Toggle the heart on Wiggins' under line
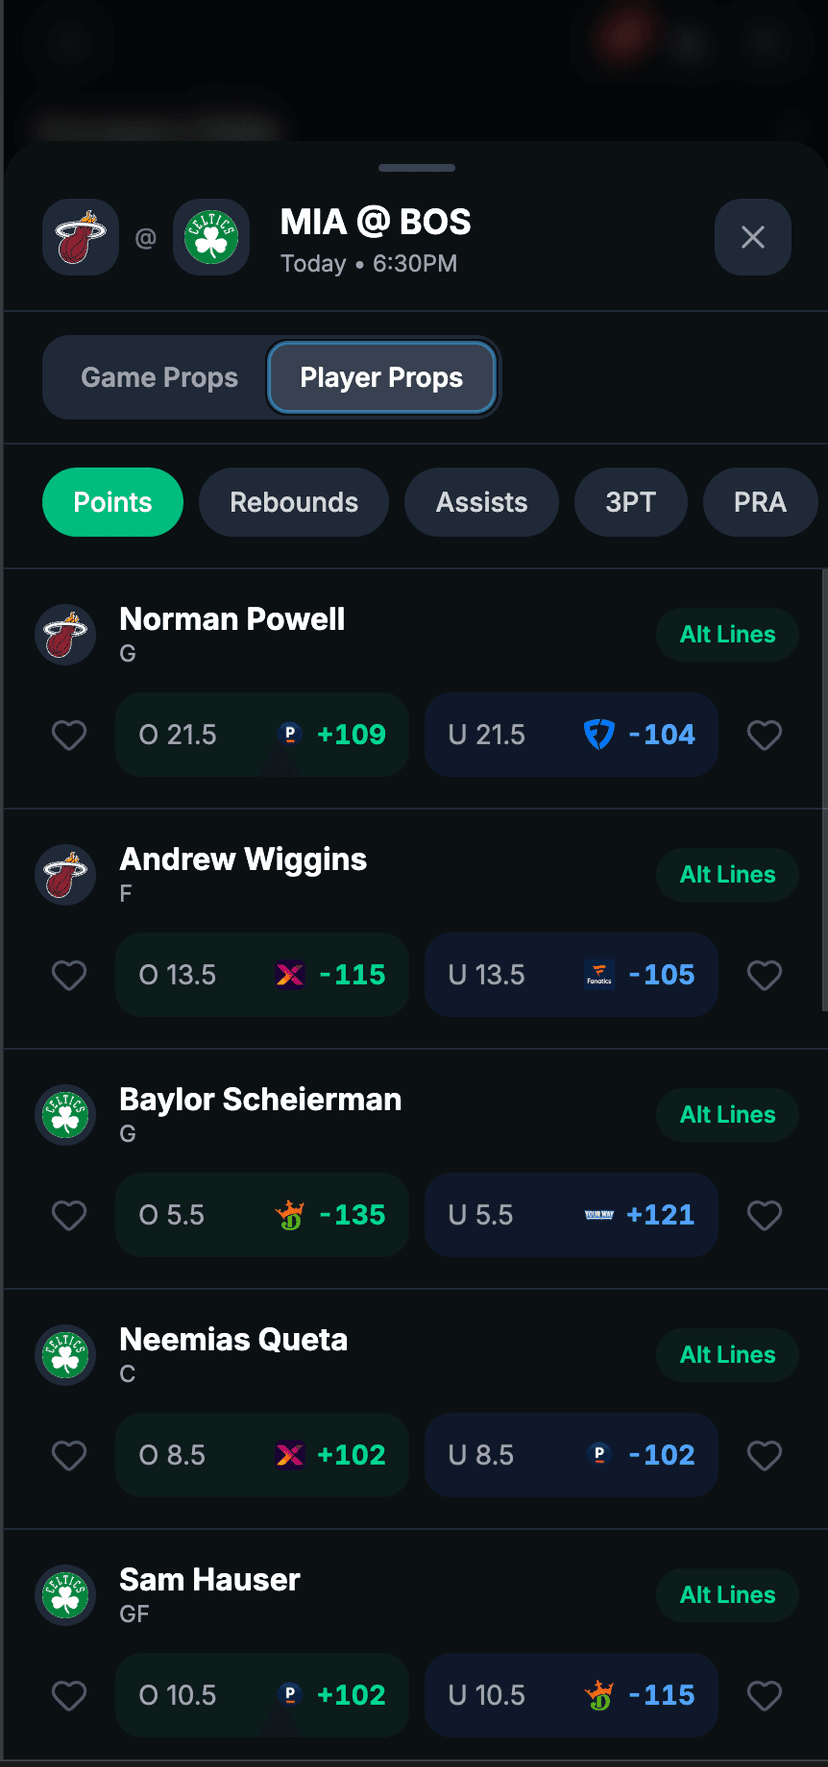Image resolution: width=828 pixels, height=1767 pixels. [x=764, y=975]
